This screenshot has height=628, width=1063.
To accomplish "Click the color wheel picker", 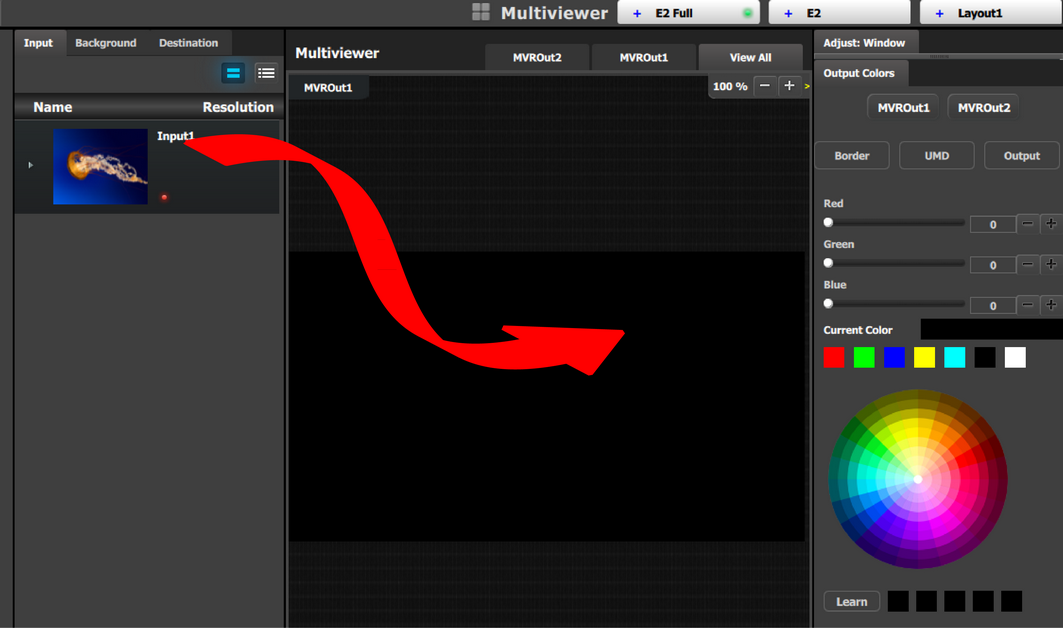I will click(918, 479).
